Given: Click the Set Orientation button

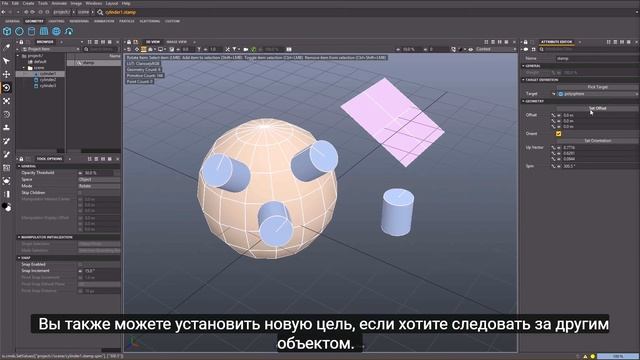Looking at the screenshot, I should click(598, 140).
